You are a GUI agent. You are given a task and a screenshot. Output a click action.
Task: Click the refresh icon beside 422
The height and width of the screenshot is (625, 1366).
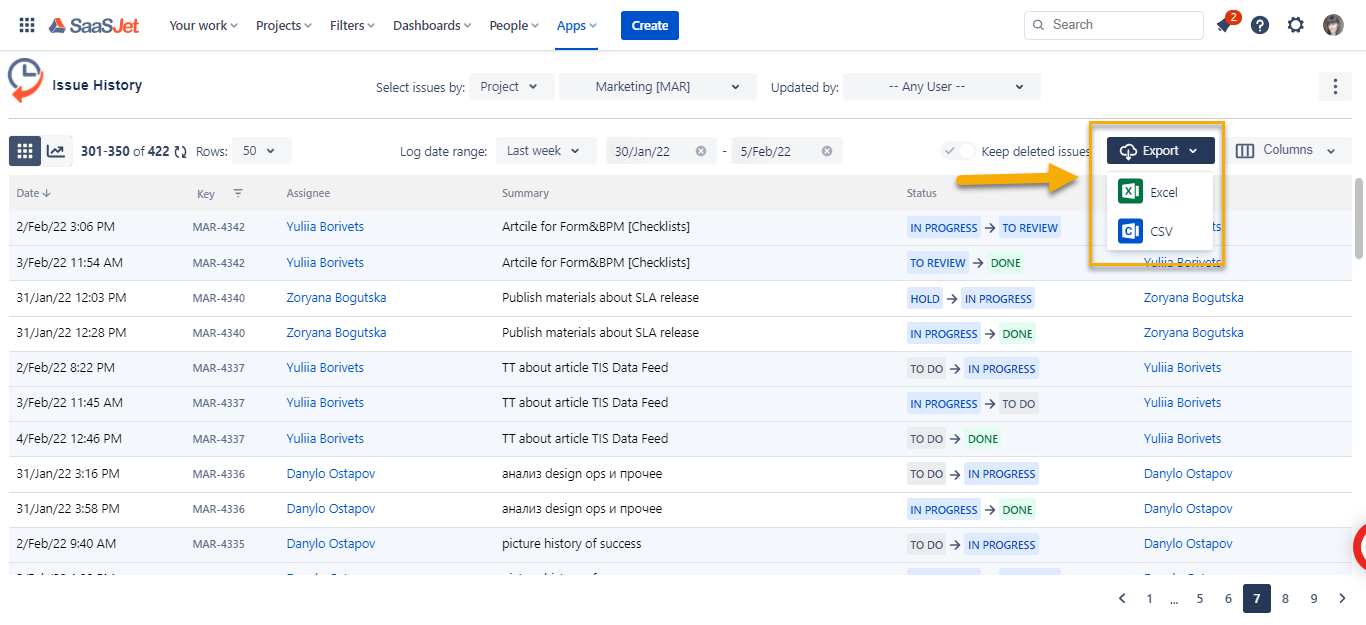click(x=180, y=152)
